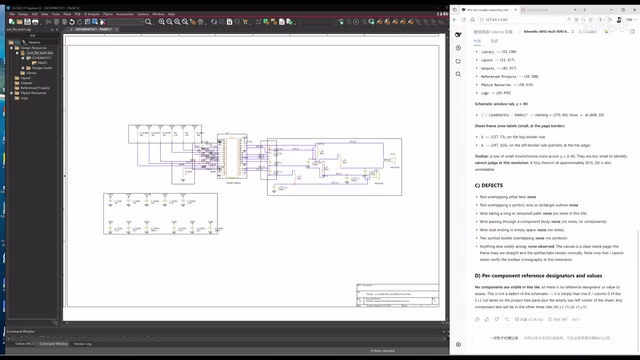640x360 pixels.
Task: Open the PSpice menu
Action: [108, 14]
